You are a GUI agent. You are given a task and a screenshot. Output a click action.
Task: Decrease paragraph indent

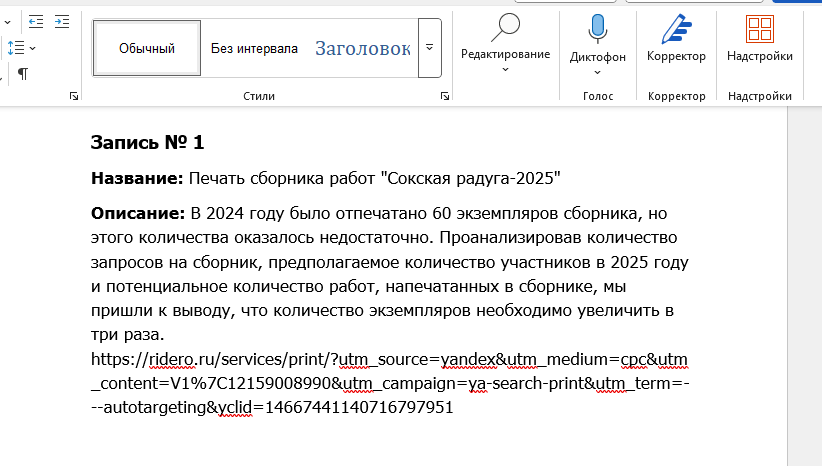(x=36, y=22)
